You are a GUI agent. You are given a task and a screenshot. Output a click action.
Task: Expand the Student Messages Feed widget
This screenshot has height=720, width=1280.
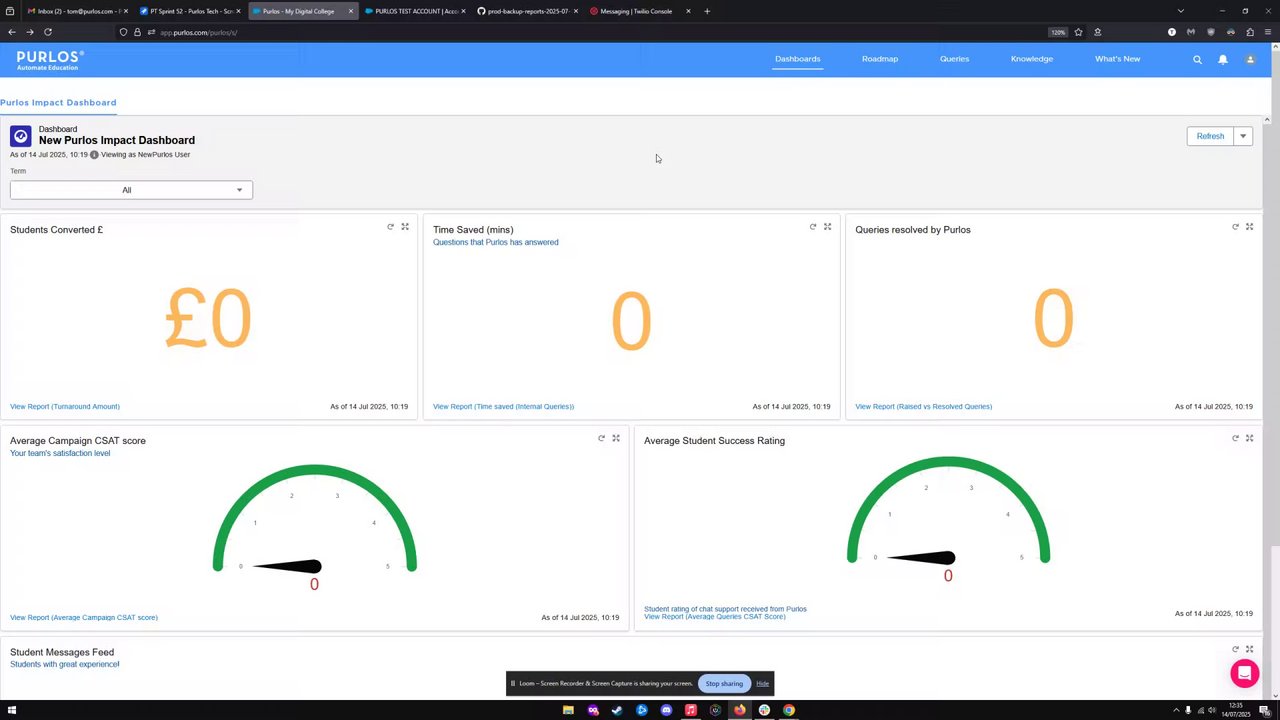(x=1249, y=649)
